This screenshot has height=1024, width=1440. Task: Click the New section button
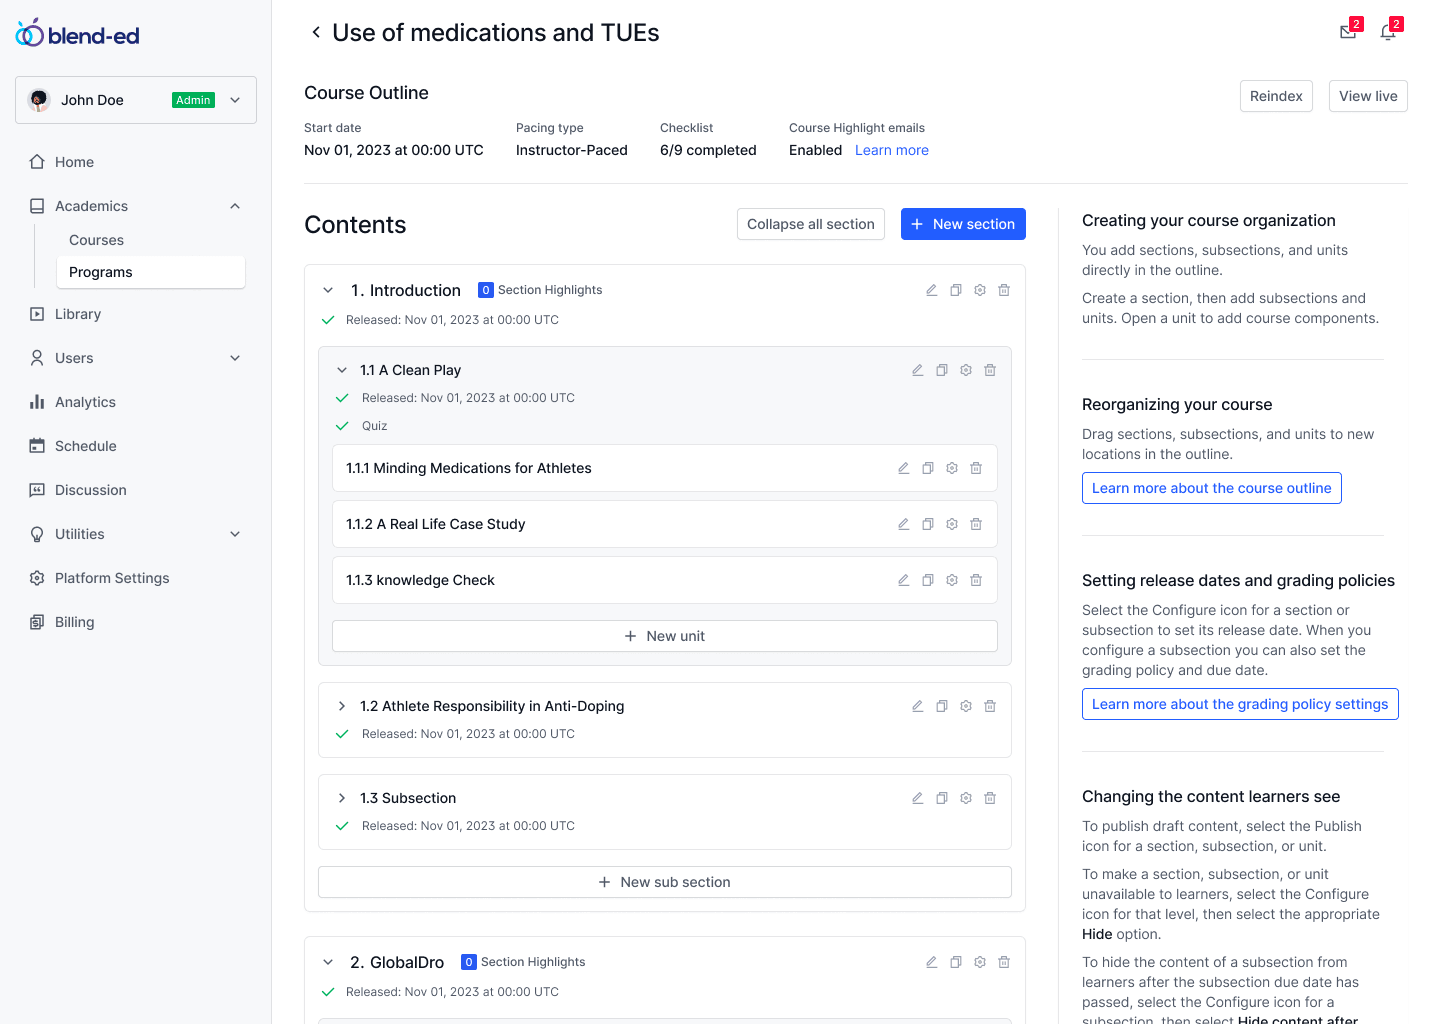pyautogui.click(x=963, y=224)
